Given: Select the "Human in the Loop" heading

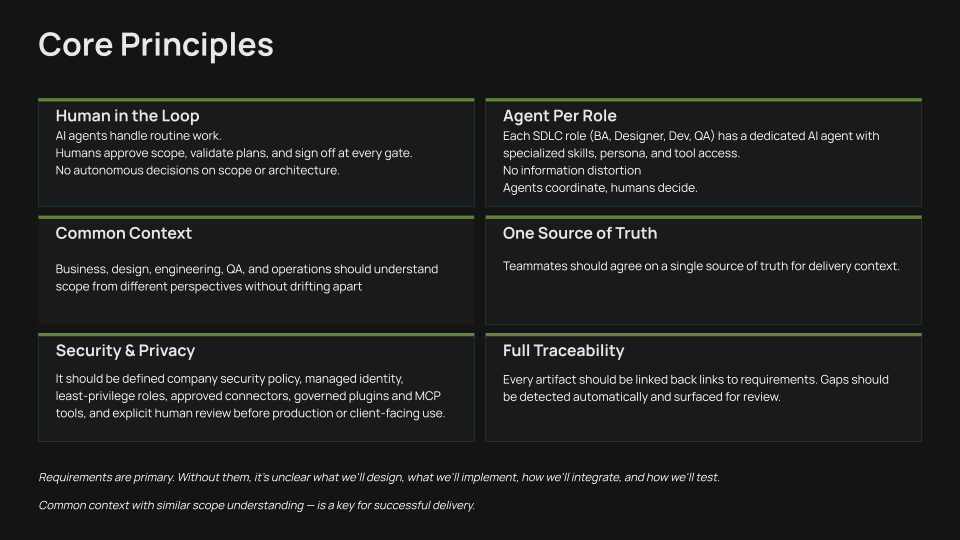Looking at the screenshot, I should coord(127,116).
